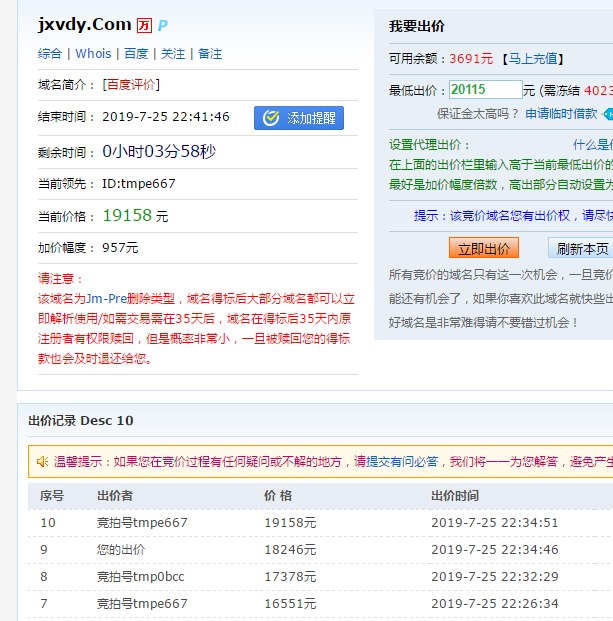The width and height of the screenshot is (613, 621).
Task: Click the 备注 link
Action: point(210,54)
